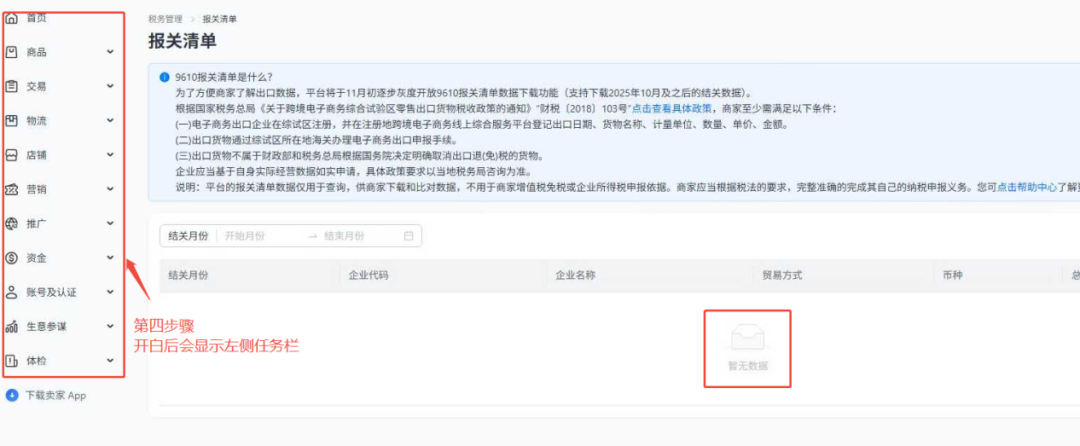This screenshot has width=1080, height=446.
Task: Click the 币种 column header
Action: (953, 275)
